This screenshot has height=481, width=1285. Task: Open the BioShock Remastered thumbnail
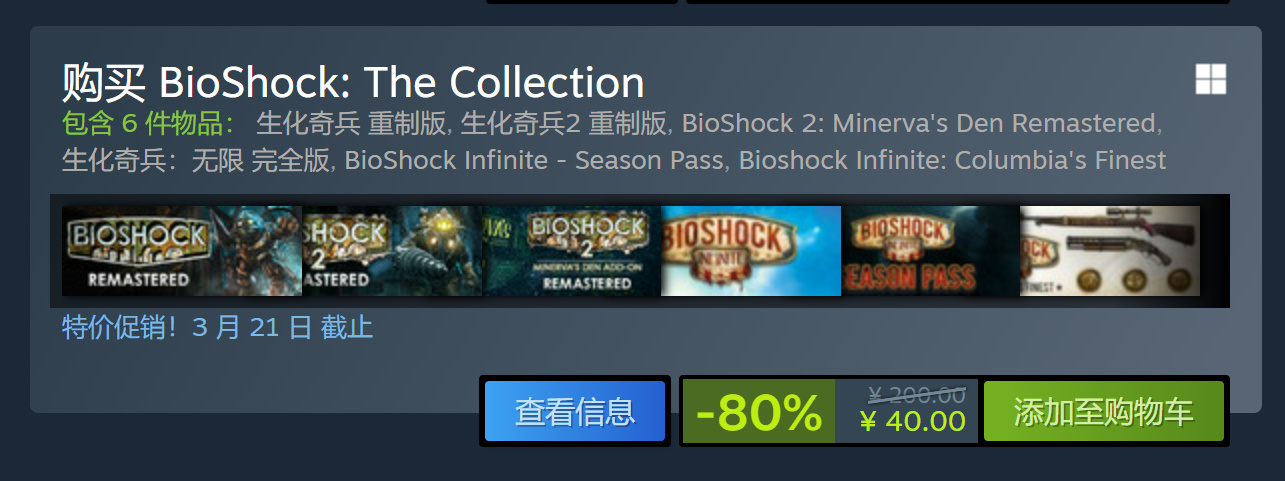[182, 251]
